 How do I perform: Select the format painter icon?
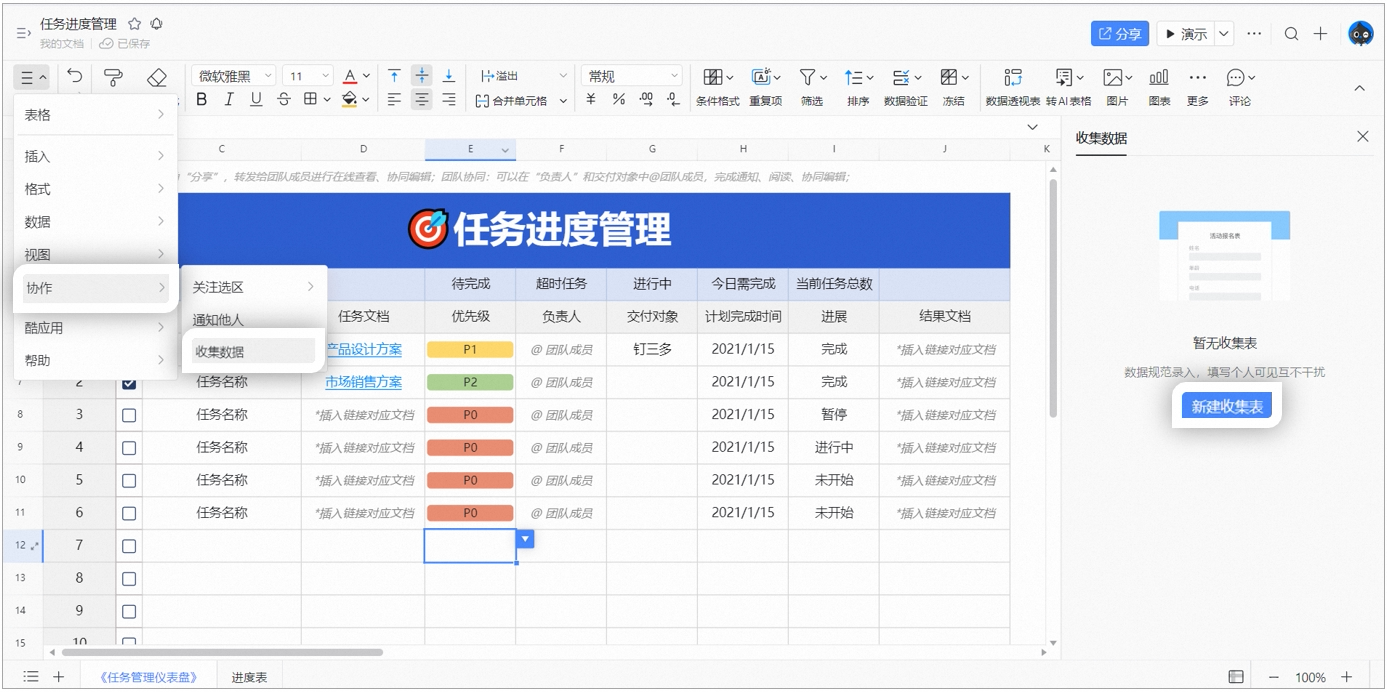click(x=115, y=77)
